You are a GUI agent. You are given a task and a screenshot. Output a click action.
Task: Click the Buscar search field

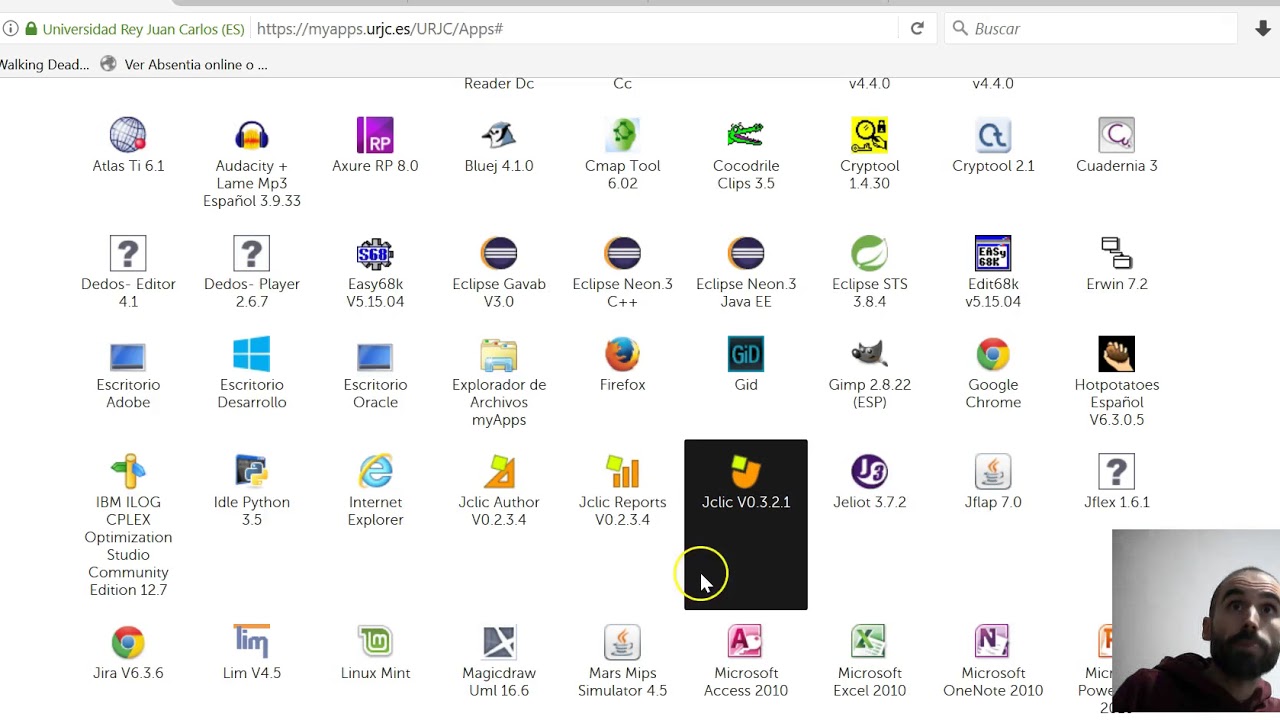1090,29
